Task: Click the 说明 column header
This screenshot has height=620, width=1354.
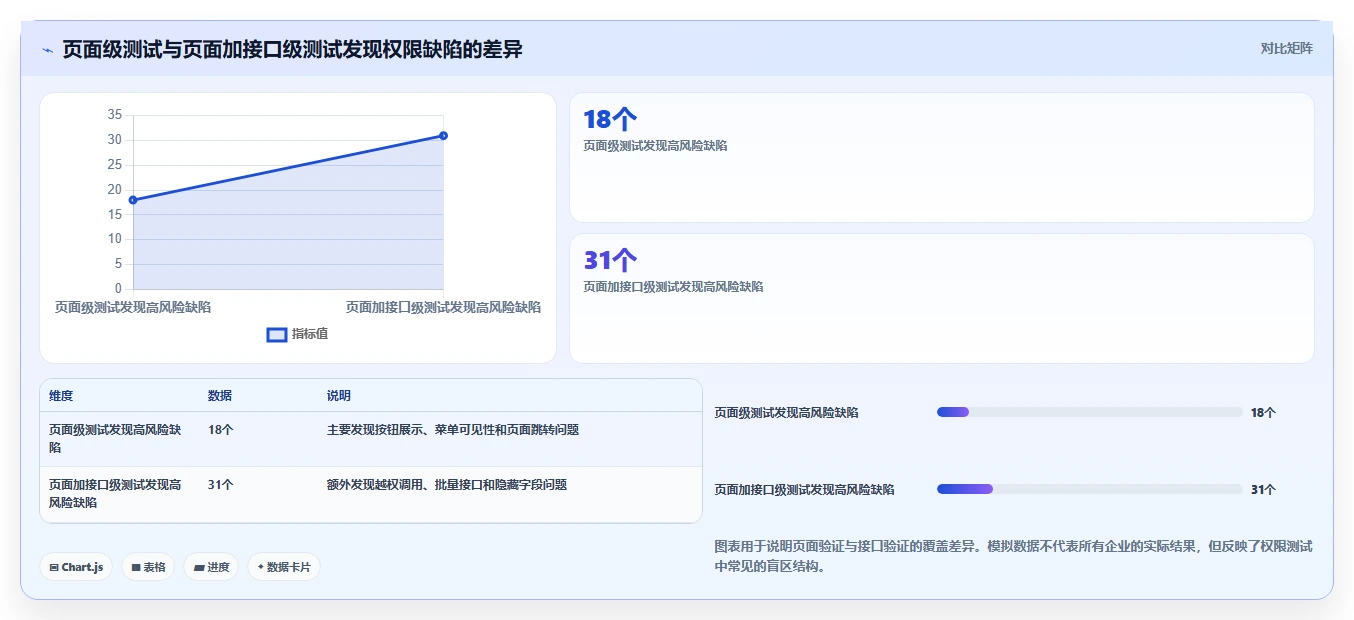Action: click(339, 396)
